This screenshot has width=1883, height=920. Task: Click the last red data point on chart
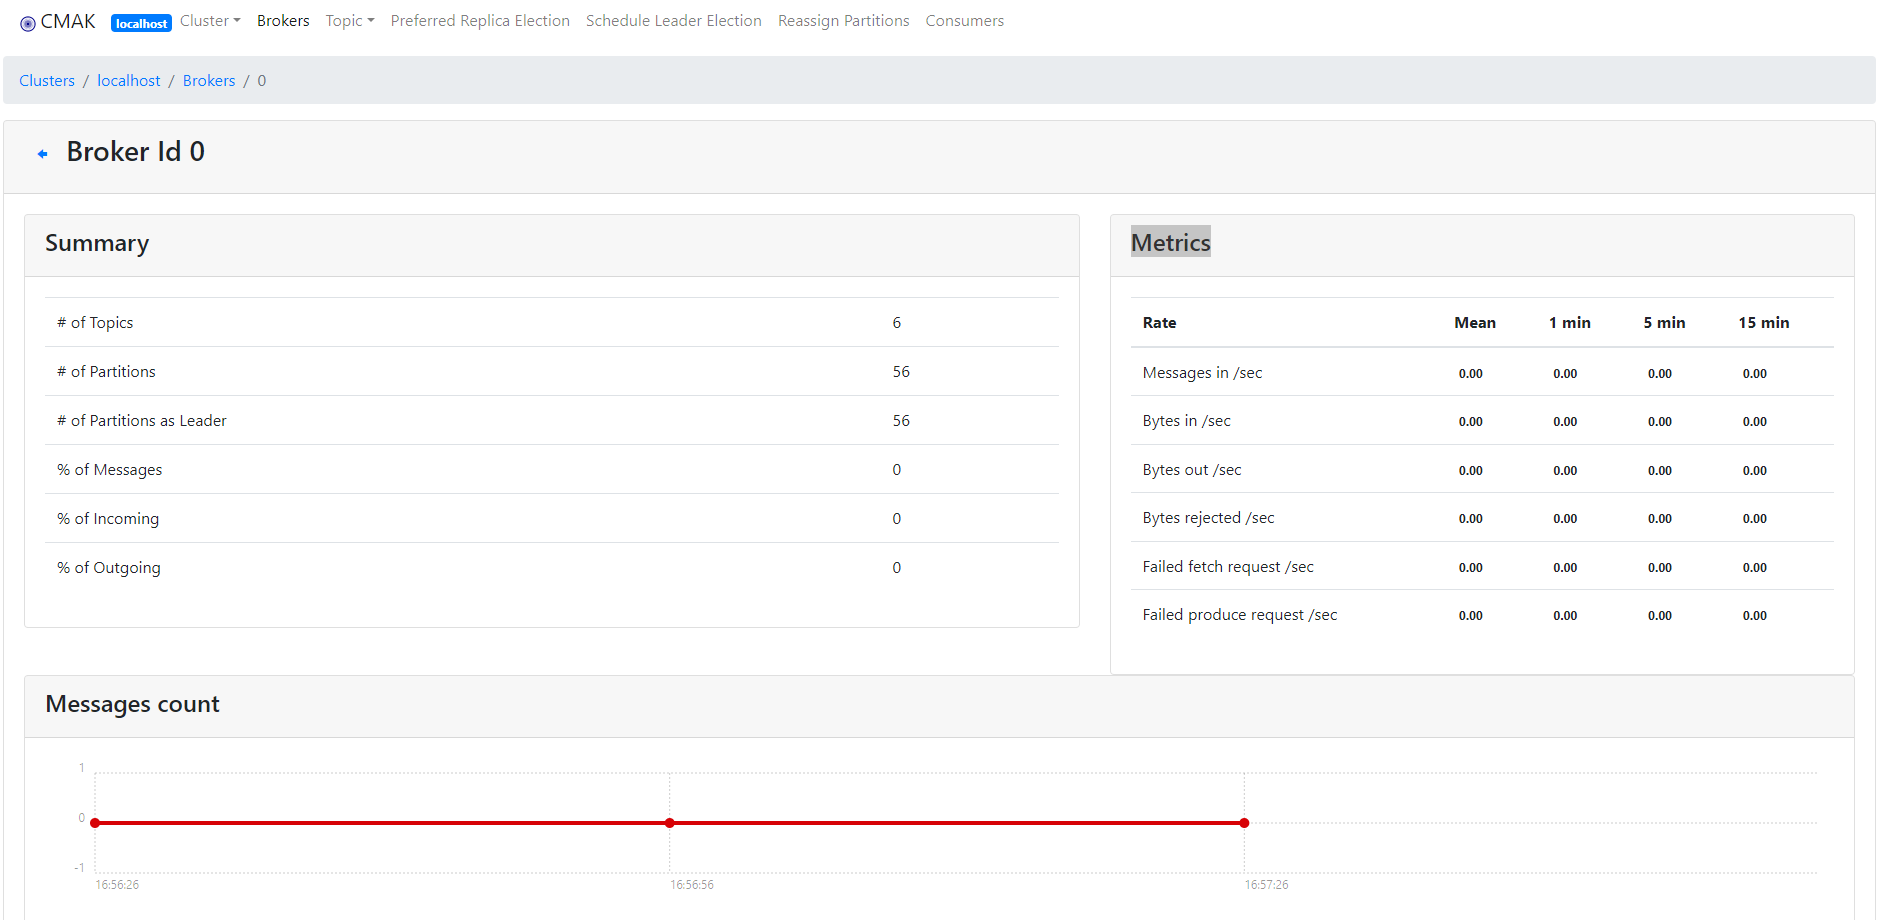click(x=1244, y=823)
